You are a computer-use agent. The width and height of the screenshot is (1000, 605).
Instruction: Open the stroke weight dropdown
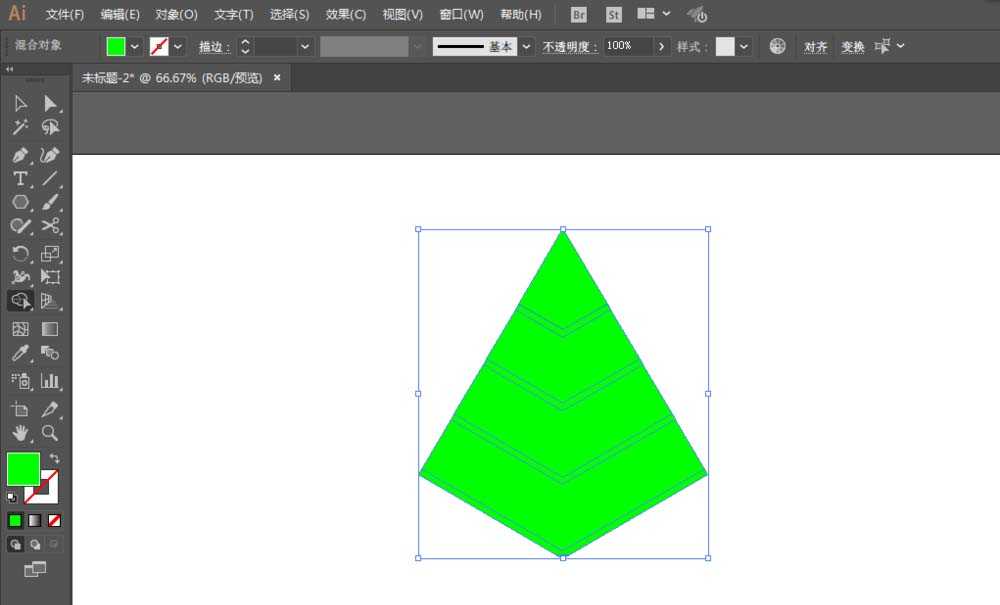(x=305, y=47)
